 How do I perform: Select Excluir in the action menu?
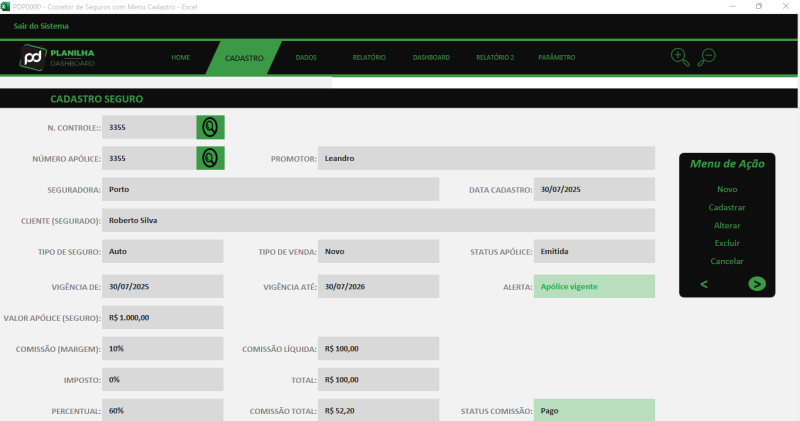point(727,243)
